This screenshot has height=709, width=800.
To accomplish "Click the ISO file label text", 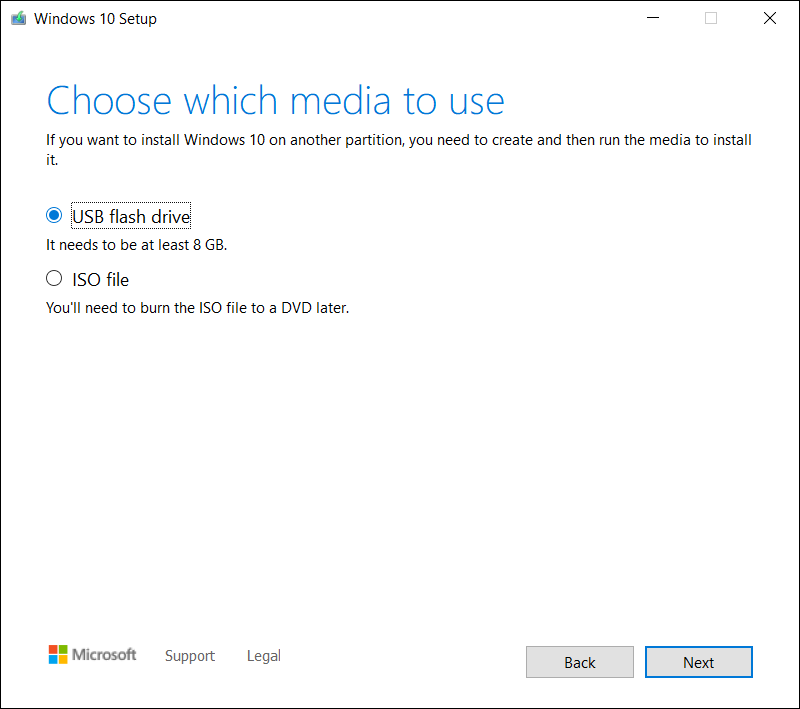I will [x=100, y=279].
